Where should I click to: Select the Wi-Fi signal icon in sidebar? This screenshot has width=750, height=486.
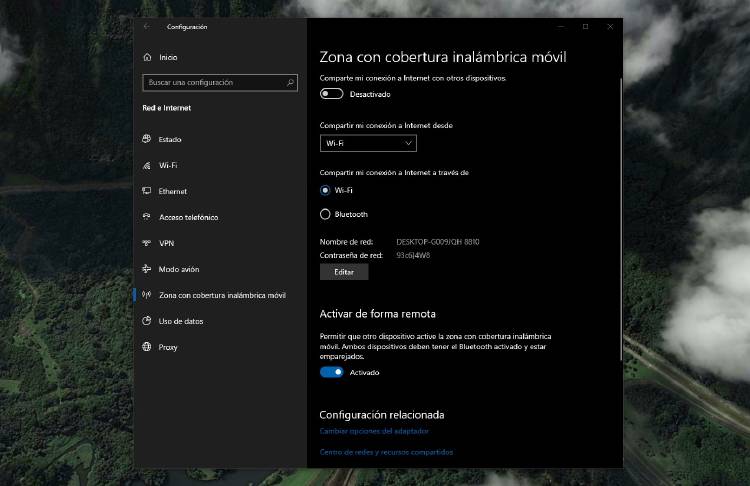[147, 165]
